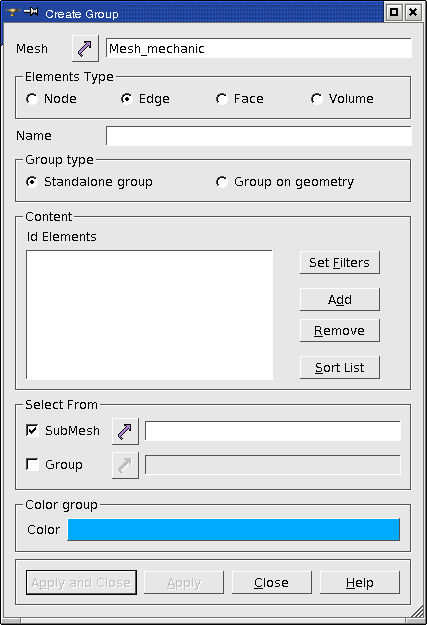Click the Mesh selection arrow icon
This screenshot has width=427, height=625.
pos(85,48)
